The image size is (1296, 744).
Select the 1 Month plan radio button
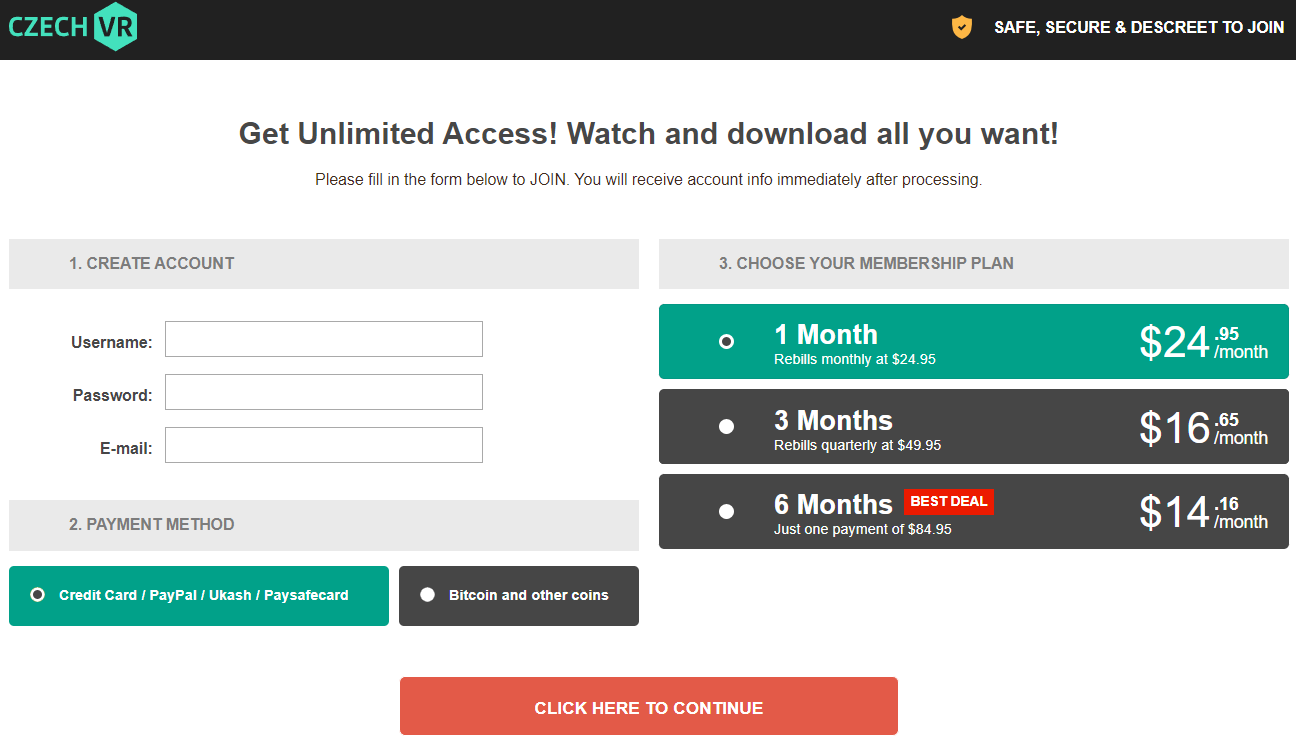(x=727, y=342)
